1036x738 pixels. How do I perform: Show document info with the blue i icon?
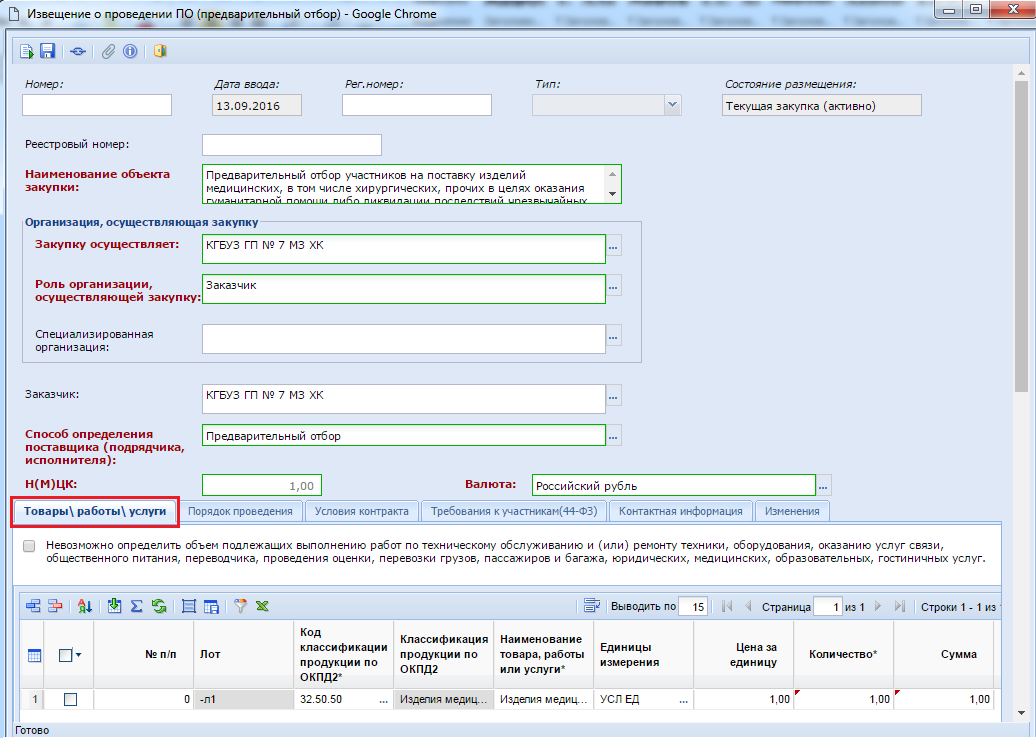(x=130, y=51)
